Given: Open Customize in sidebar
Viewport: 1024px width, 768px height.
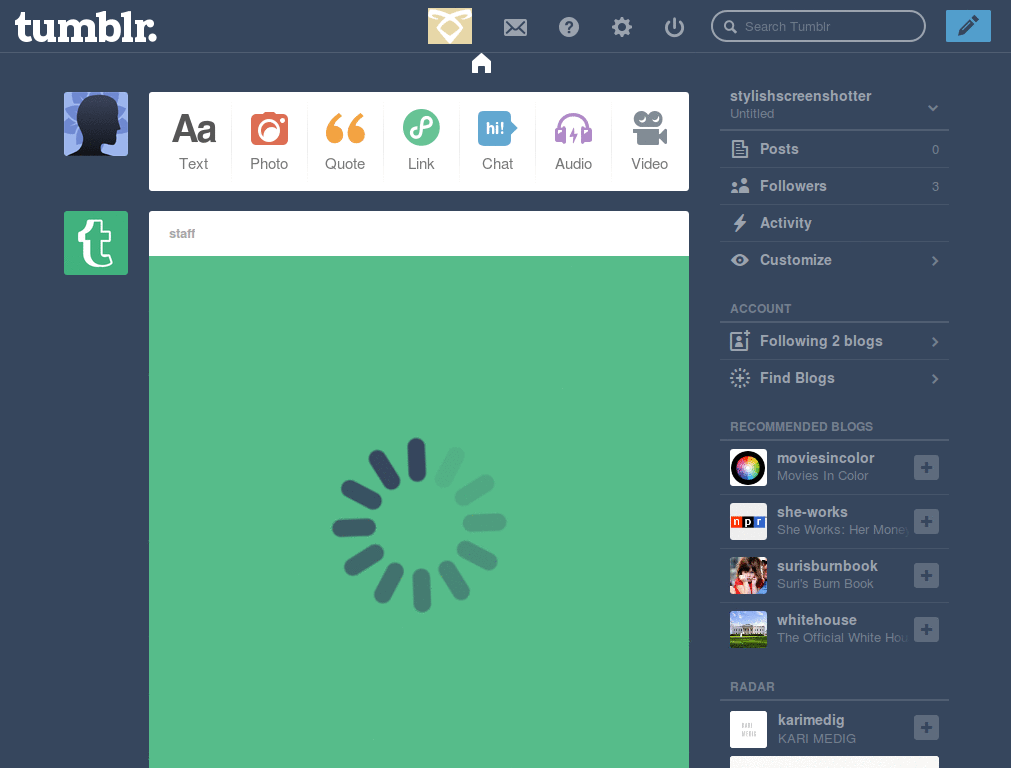Looking at the screenshot, I should click(x=835, y=260).
